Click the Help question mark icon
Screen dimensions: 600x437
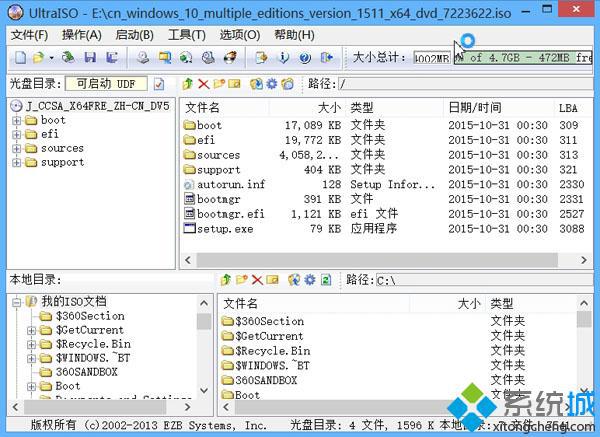click(305, 58)
